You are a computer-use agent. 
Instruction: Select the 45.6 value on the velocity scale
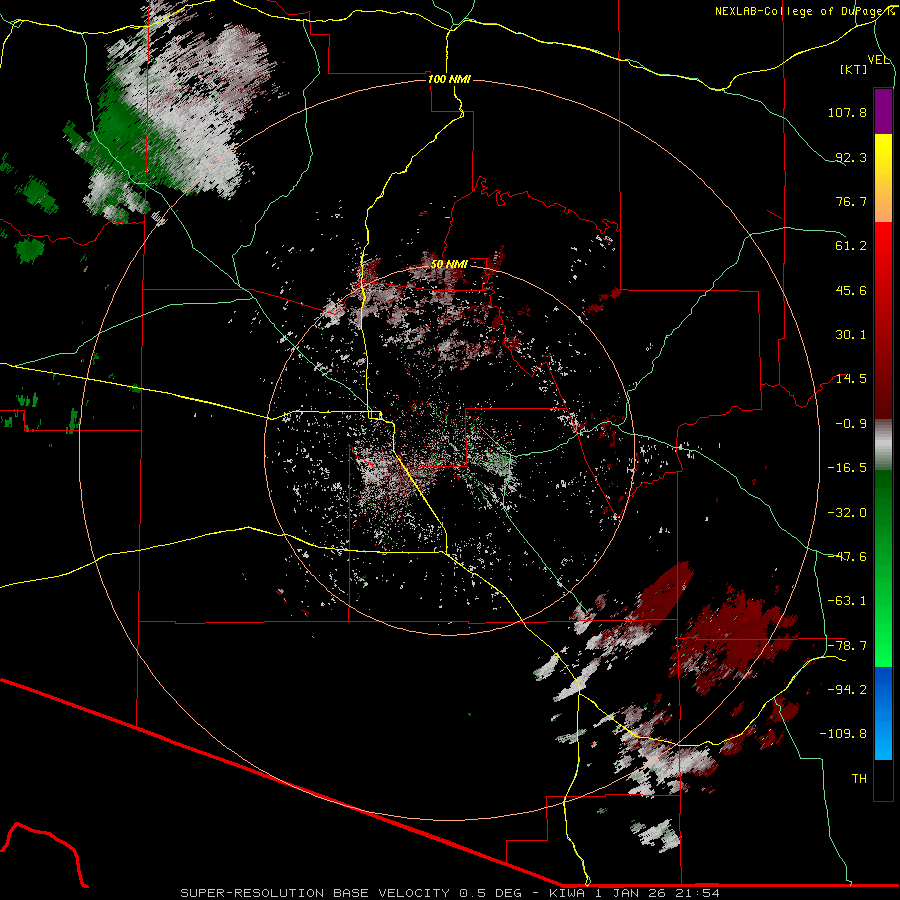coord(851,290)
